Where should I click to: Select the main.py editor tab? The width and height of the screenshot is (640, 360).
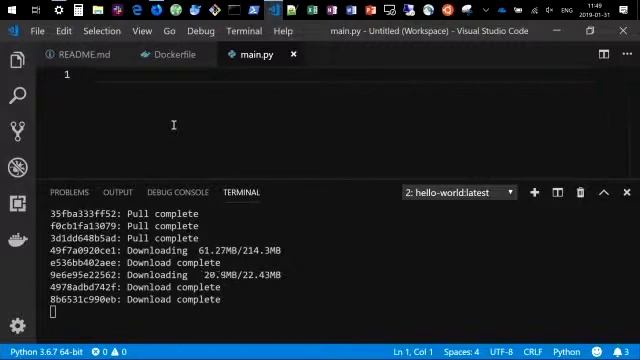(257, 54)
